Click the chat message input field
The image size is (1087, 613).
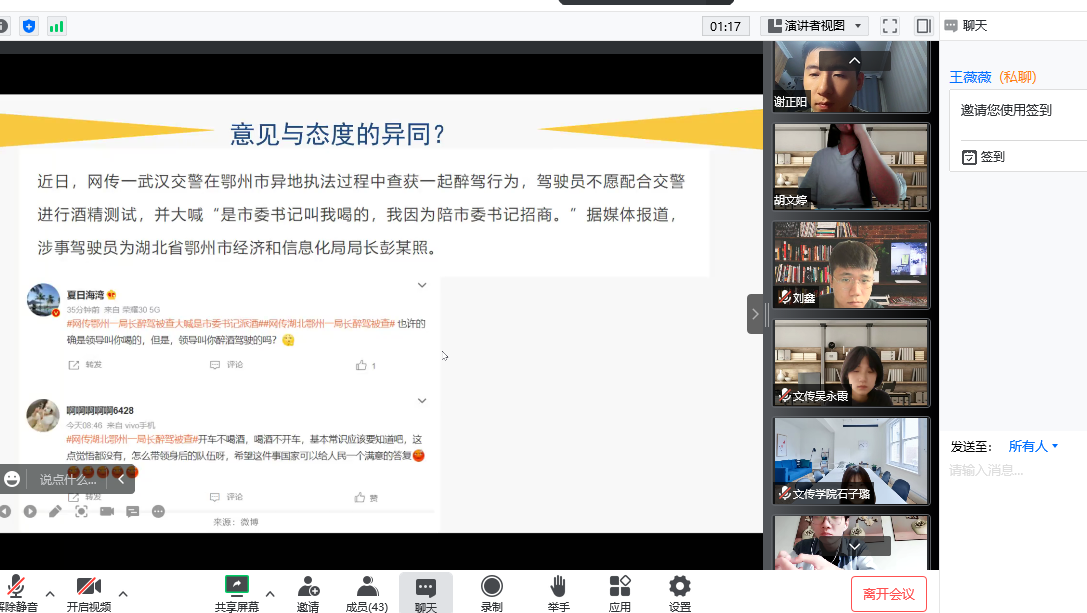[x=1015, y=500]
